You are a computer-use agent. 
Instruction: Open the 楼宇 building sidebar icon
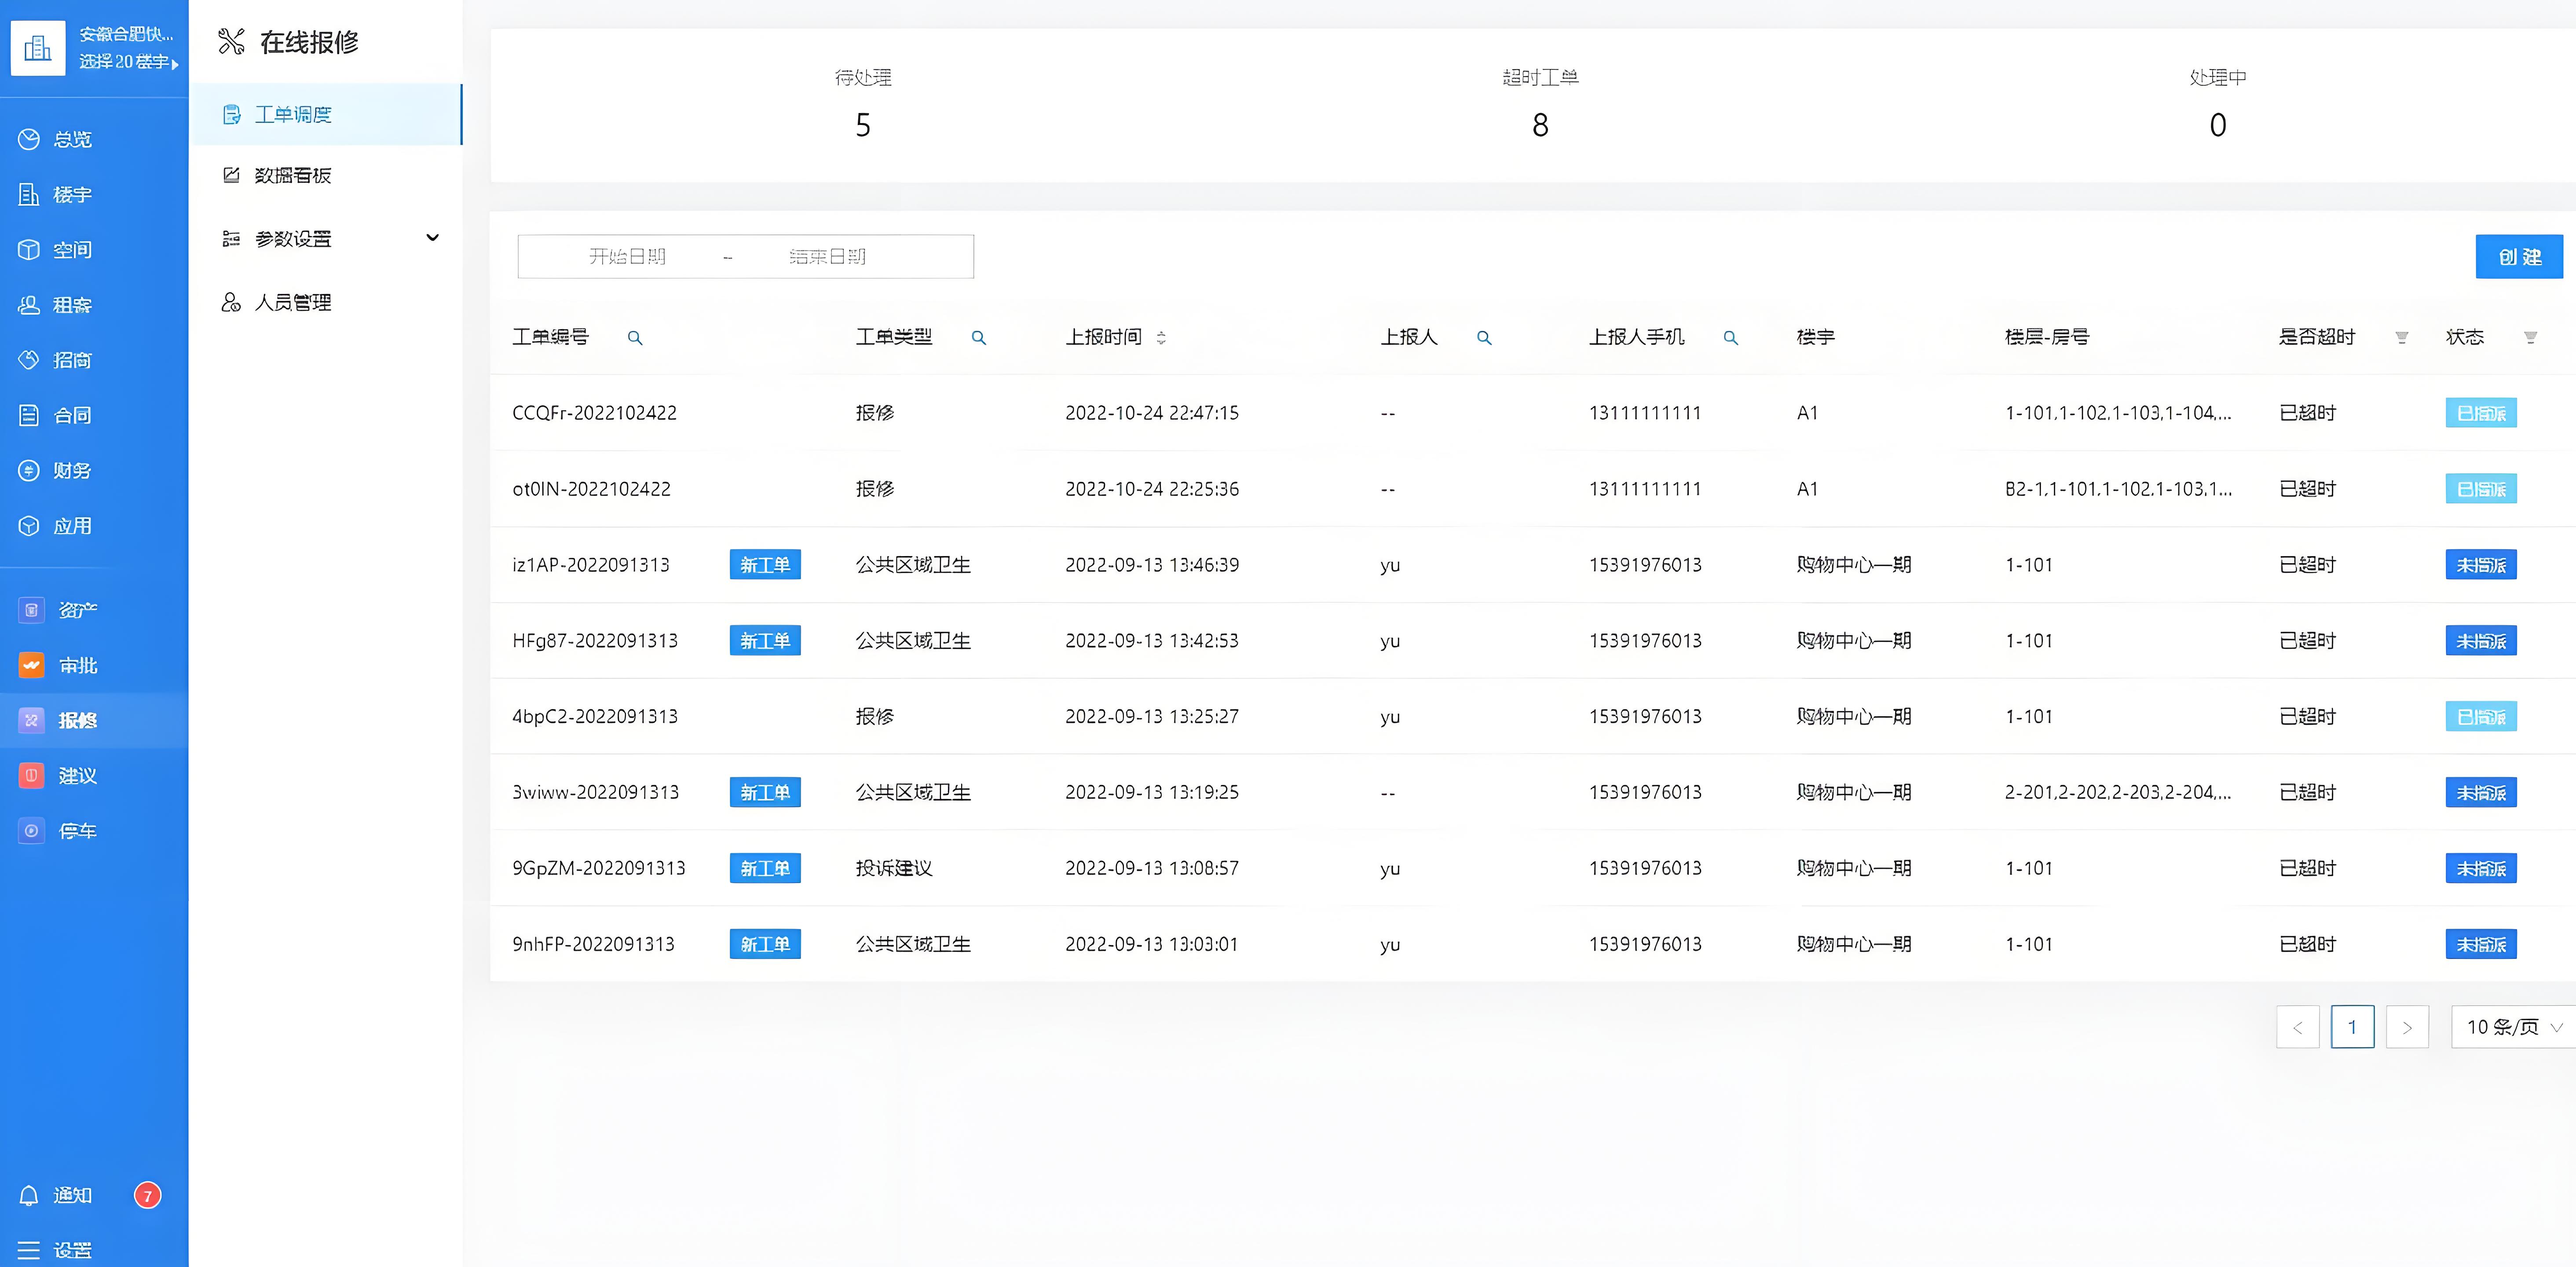click(x=29, y=194)
